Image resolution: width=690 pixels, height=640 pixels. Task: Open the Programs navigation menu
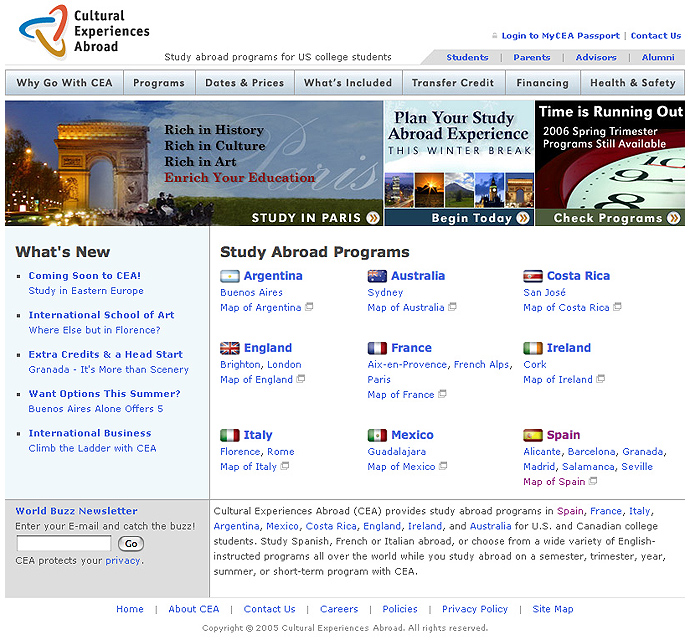point(158,83)
